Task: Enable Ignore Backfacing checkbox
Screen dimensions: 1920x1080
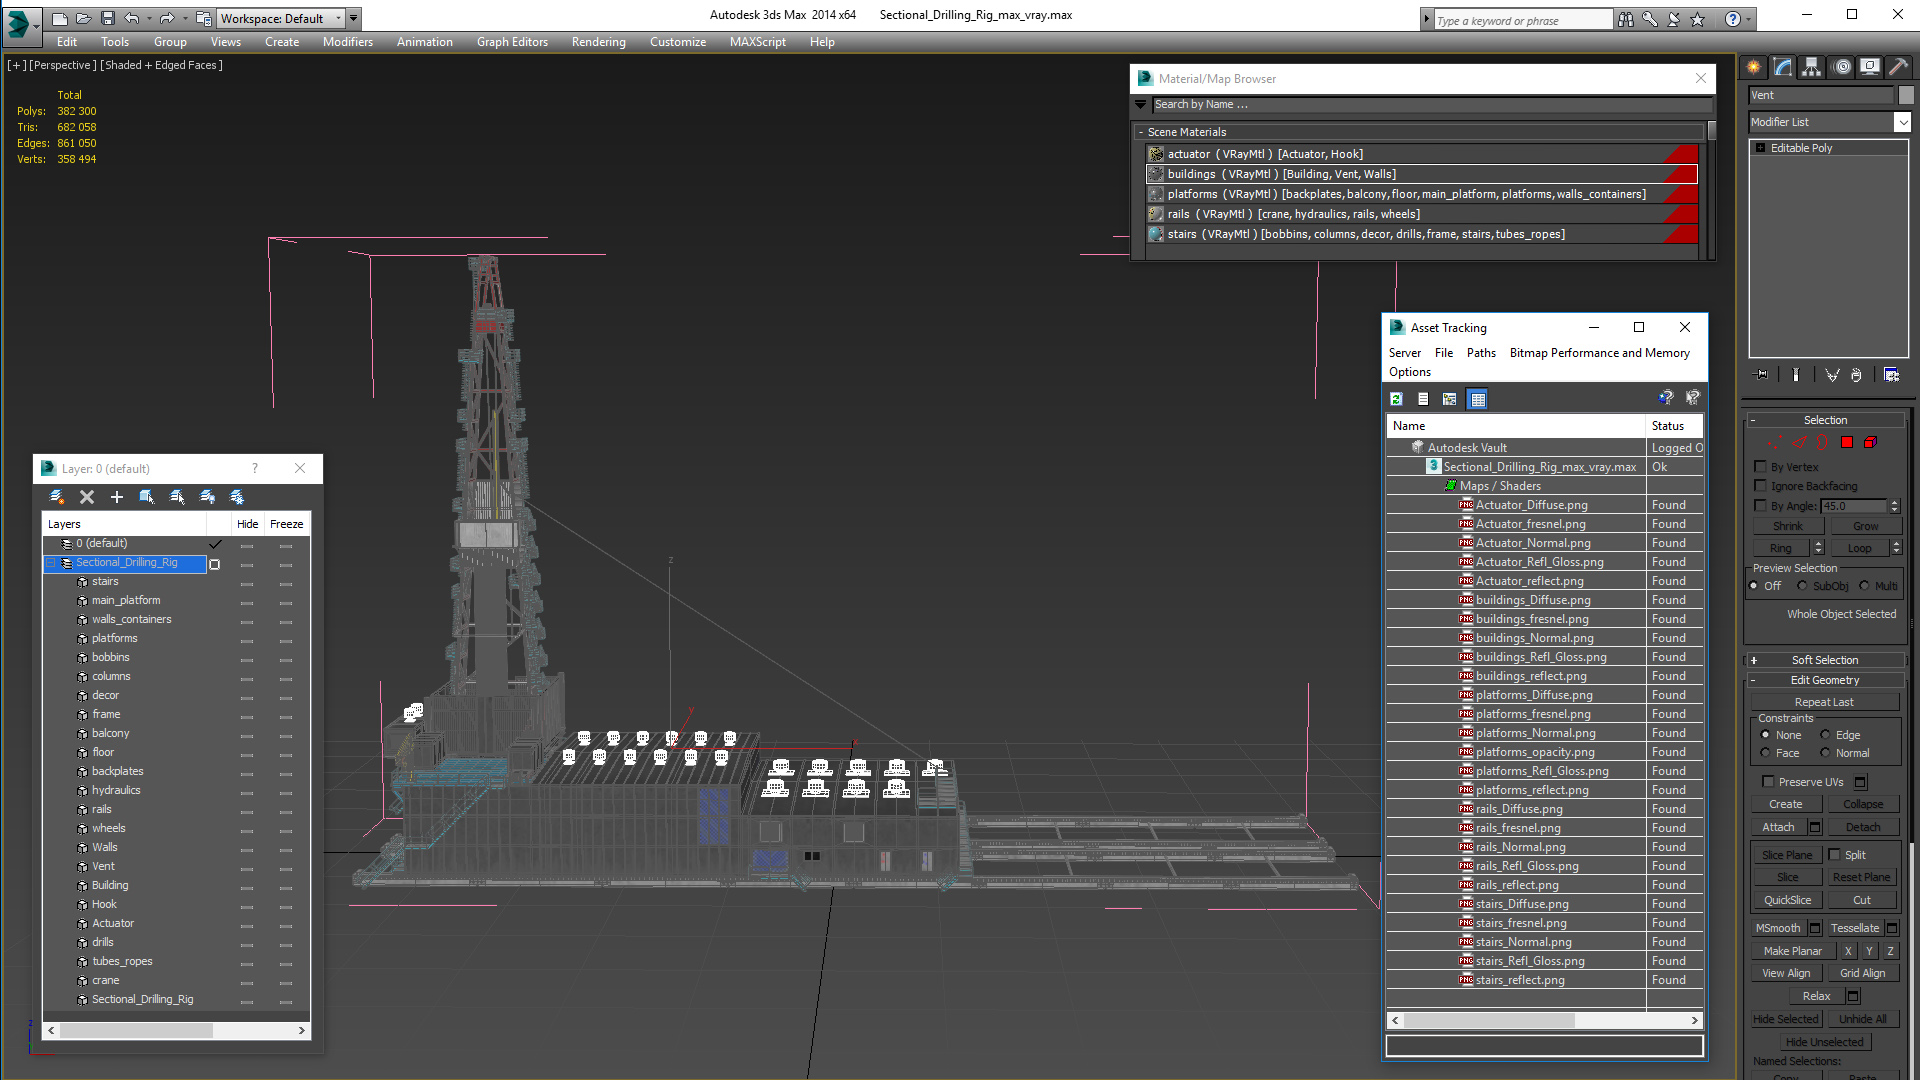Action: [x=1761, y=486]
